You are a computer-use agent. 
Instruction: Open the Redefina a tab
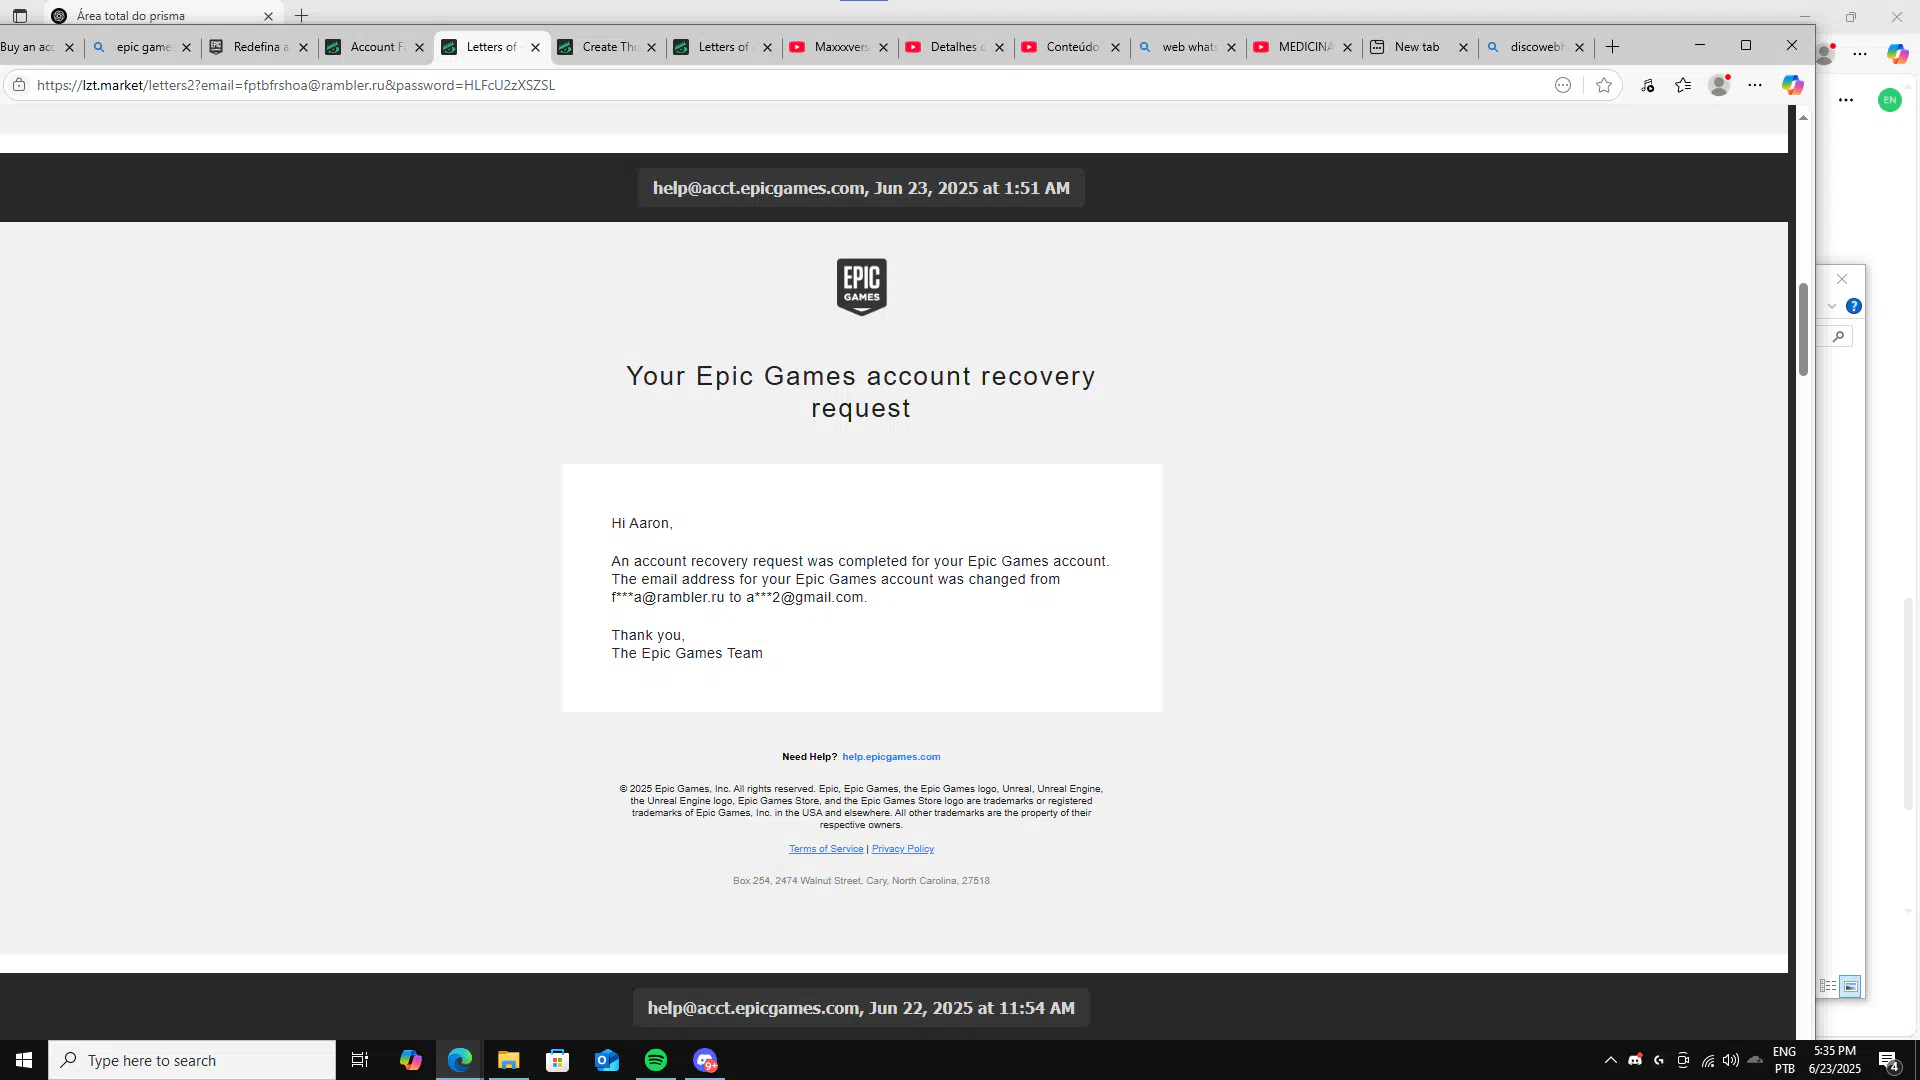258,47
